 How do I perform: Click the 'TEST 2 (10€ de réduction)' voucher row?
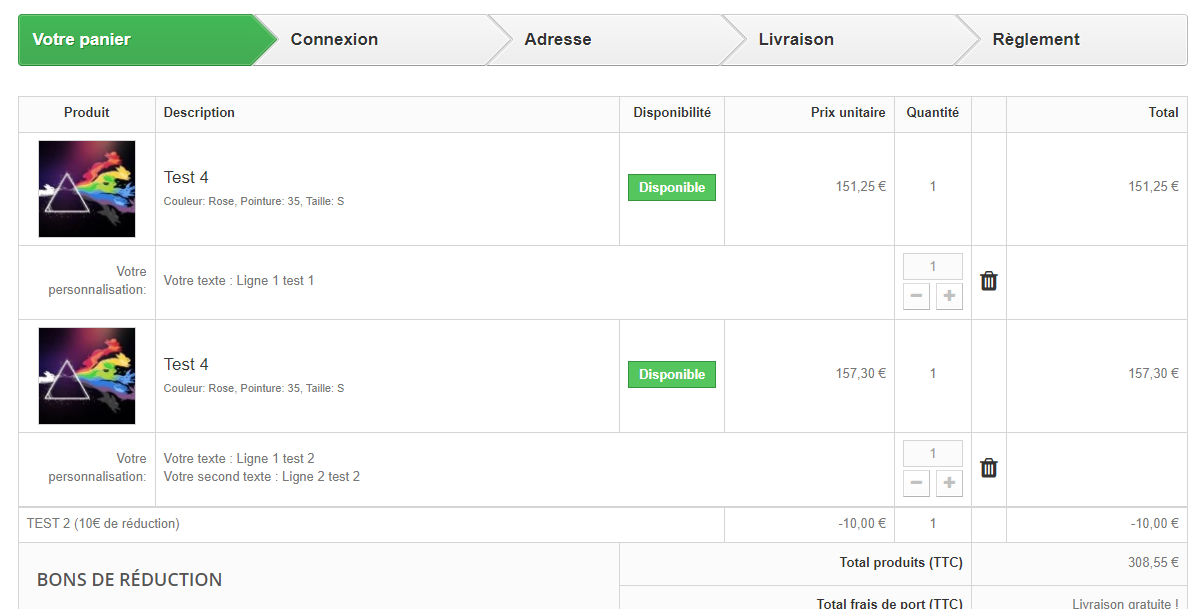pyautogui.click(x=103, y=523)
